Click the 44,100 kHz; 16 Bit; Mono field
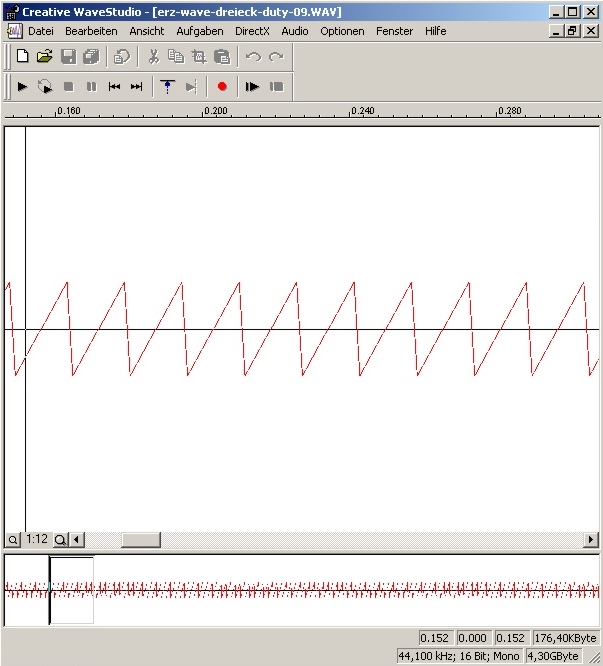 pyautogui.click(x=459, y=656)
